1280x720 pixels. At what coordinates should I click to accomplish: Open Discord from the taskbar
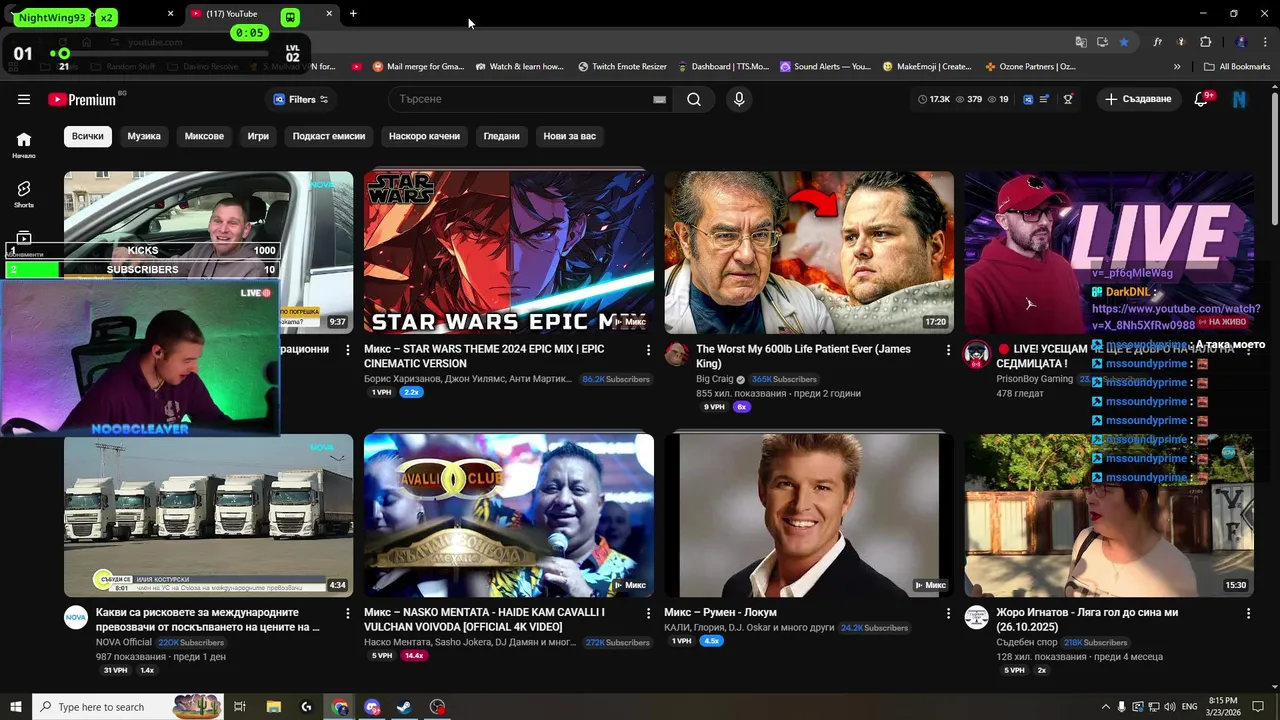372,707
